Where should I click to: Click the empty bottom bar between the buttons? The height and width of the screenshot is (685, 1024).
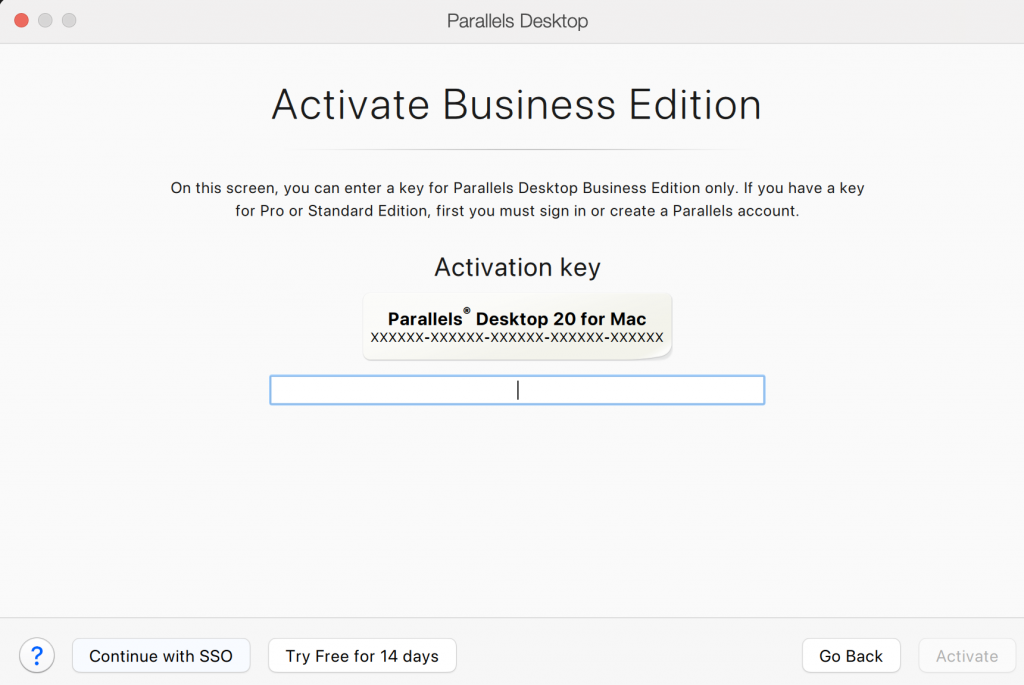click(x=628, y=656)
